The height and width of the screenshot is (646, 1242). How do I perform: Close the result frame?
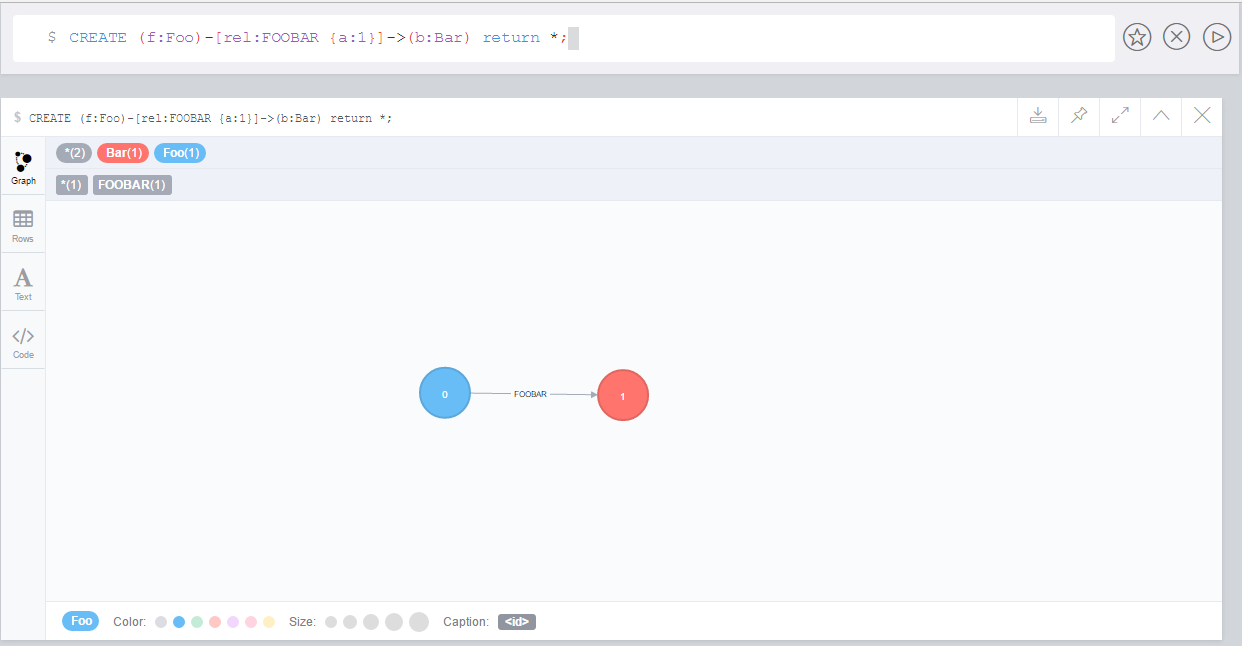[1202, 116]
